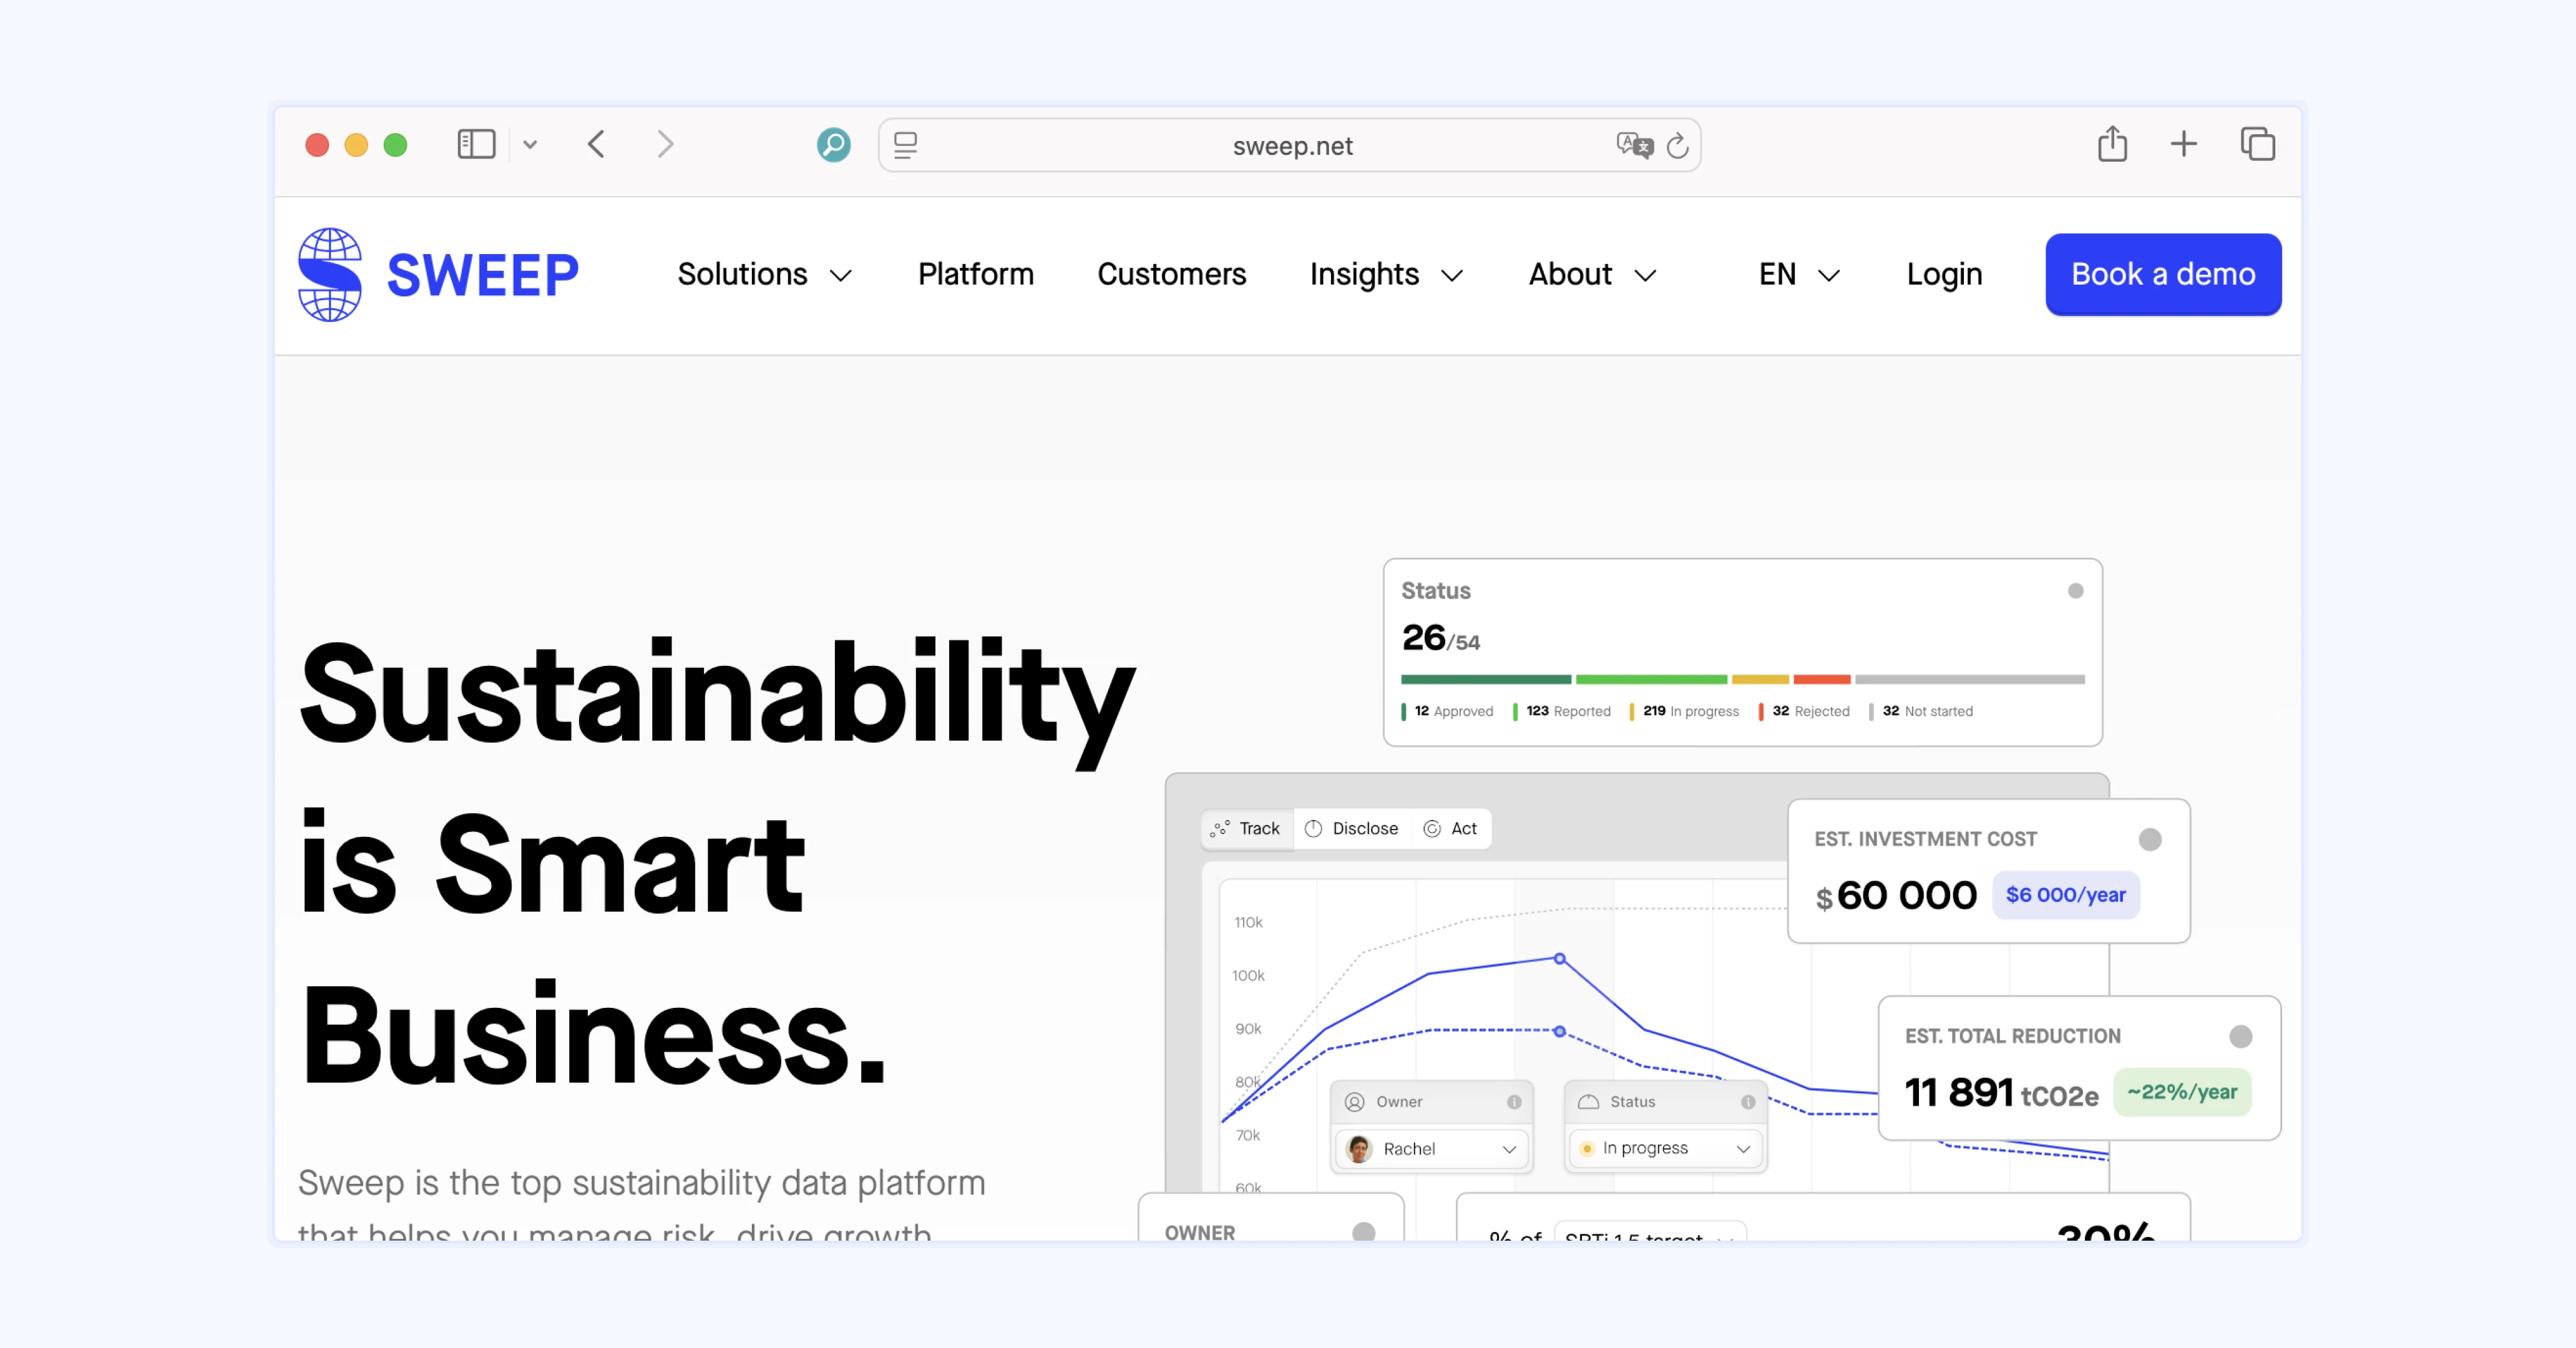
Task: Click the sweep.net address field
Action: click(x=1291, y=146)
